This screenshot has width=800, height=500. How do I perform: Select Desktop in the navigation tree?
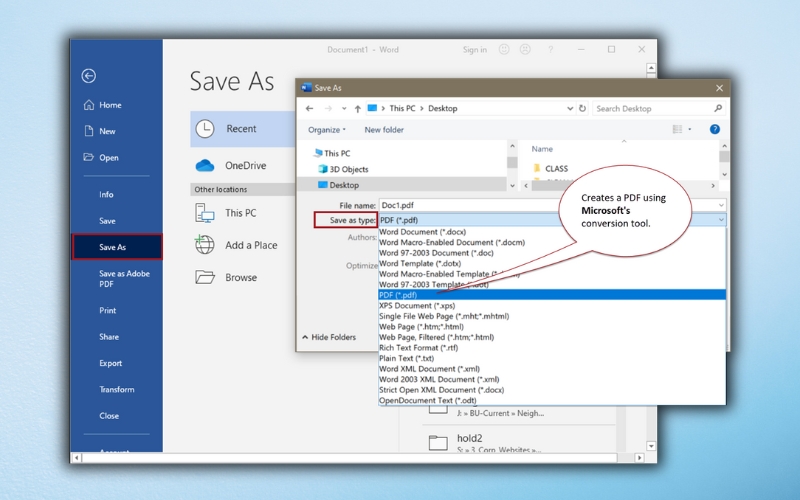click(x=338, y=185)
